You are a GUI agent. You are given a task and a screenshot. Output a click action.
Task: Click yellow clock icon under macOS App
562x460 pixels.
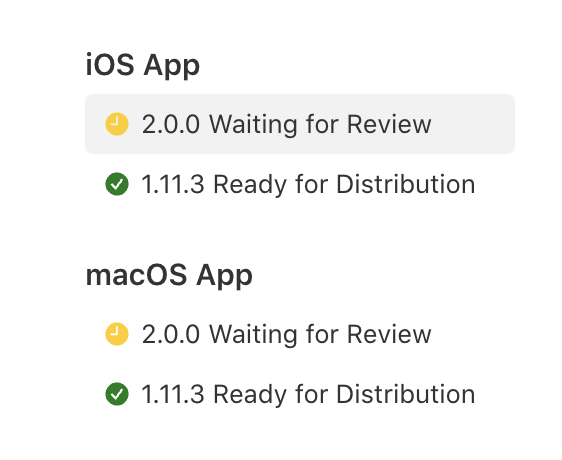pos(117,334)
